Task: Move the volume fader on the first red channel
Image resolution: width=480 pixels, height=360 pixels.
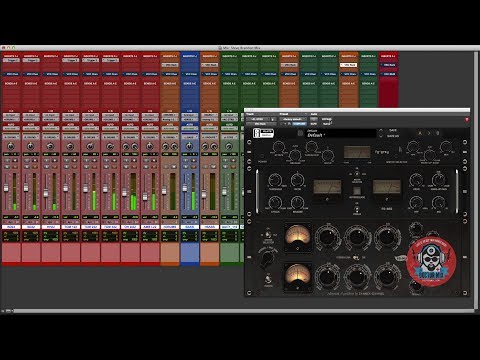Action: coord(6,188)
